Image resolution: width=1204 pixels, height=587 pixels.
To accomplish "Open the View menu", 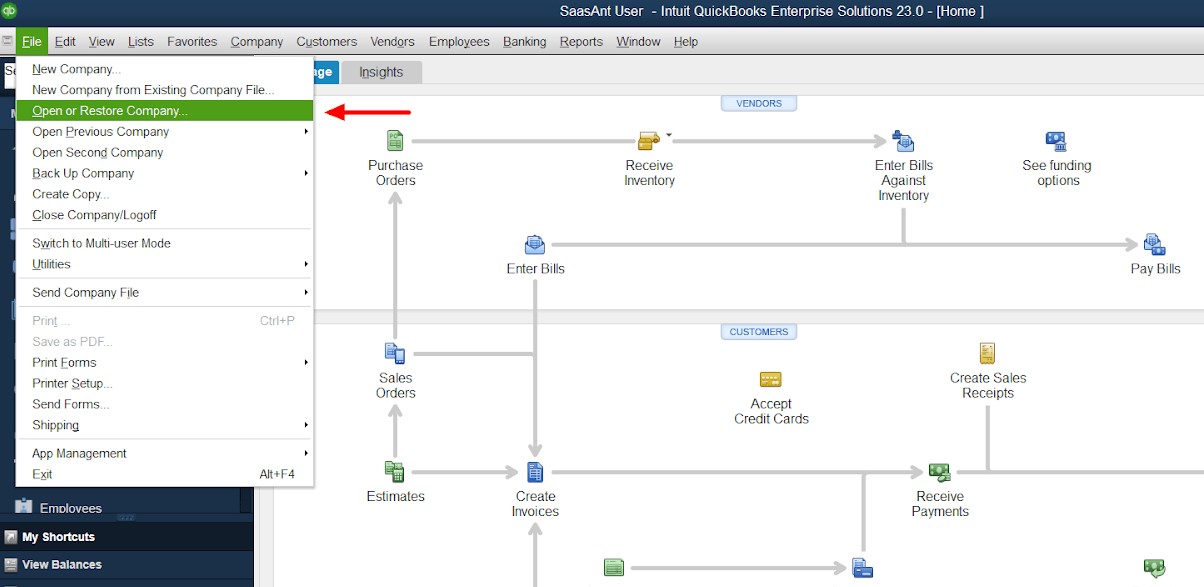I will pos(102,42).
